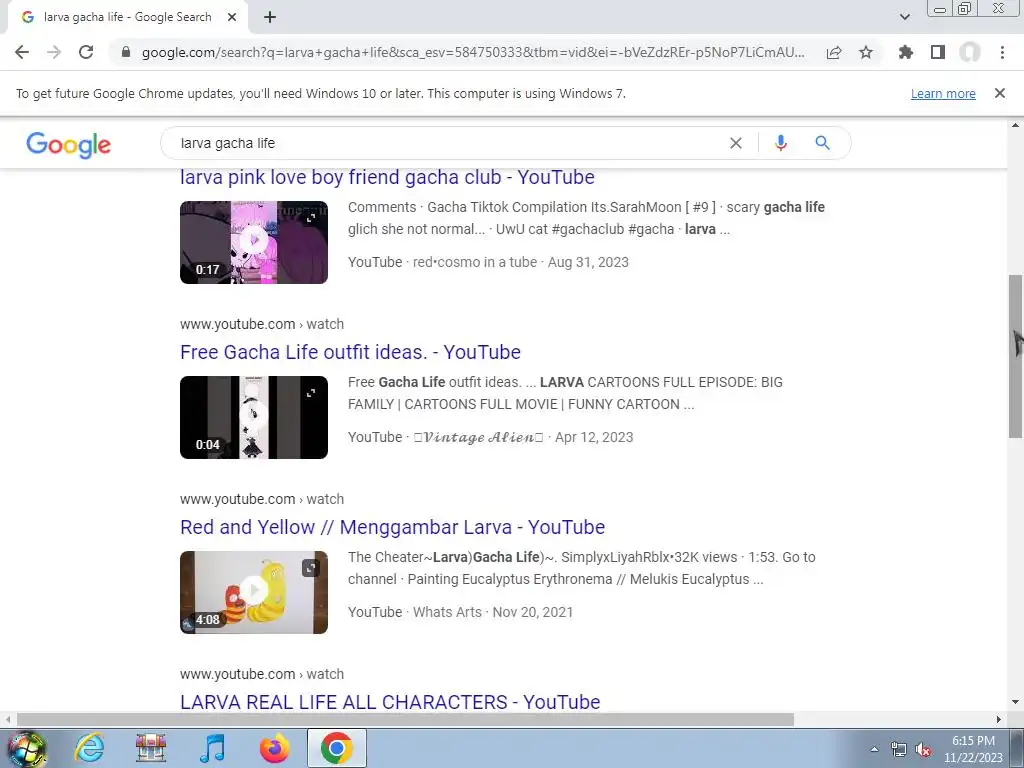Start voice search with microphone icon
The height and width of the screenshot is (768, 1024).
[780, 143]
